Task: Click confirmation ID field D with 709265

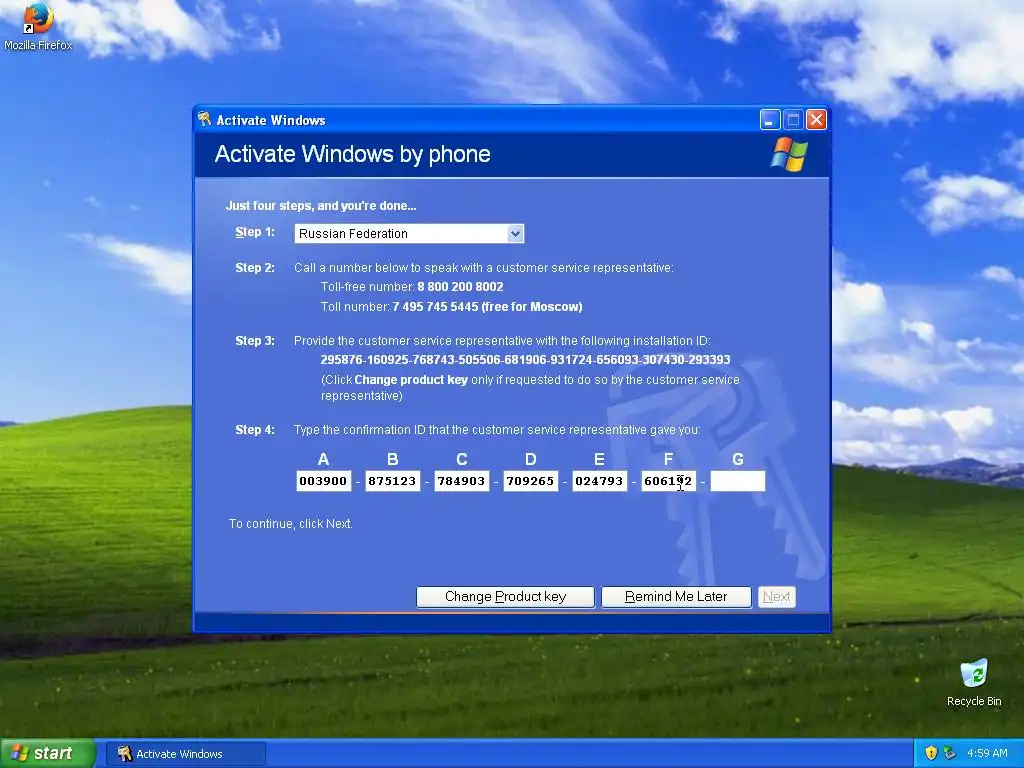Action: pos(530,481)
